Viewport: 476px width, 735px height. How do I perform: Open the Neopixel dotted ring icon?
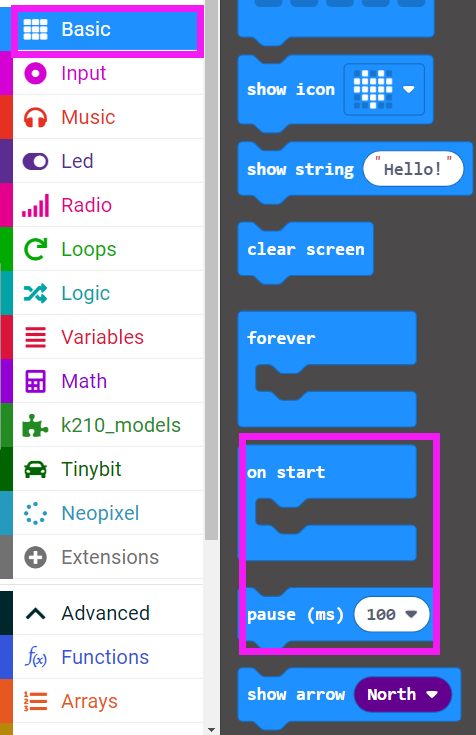[x=35, y=513]
